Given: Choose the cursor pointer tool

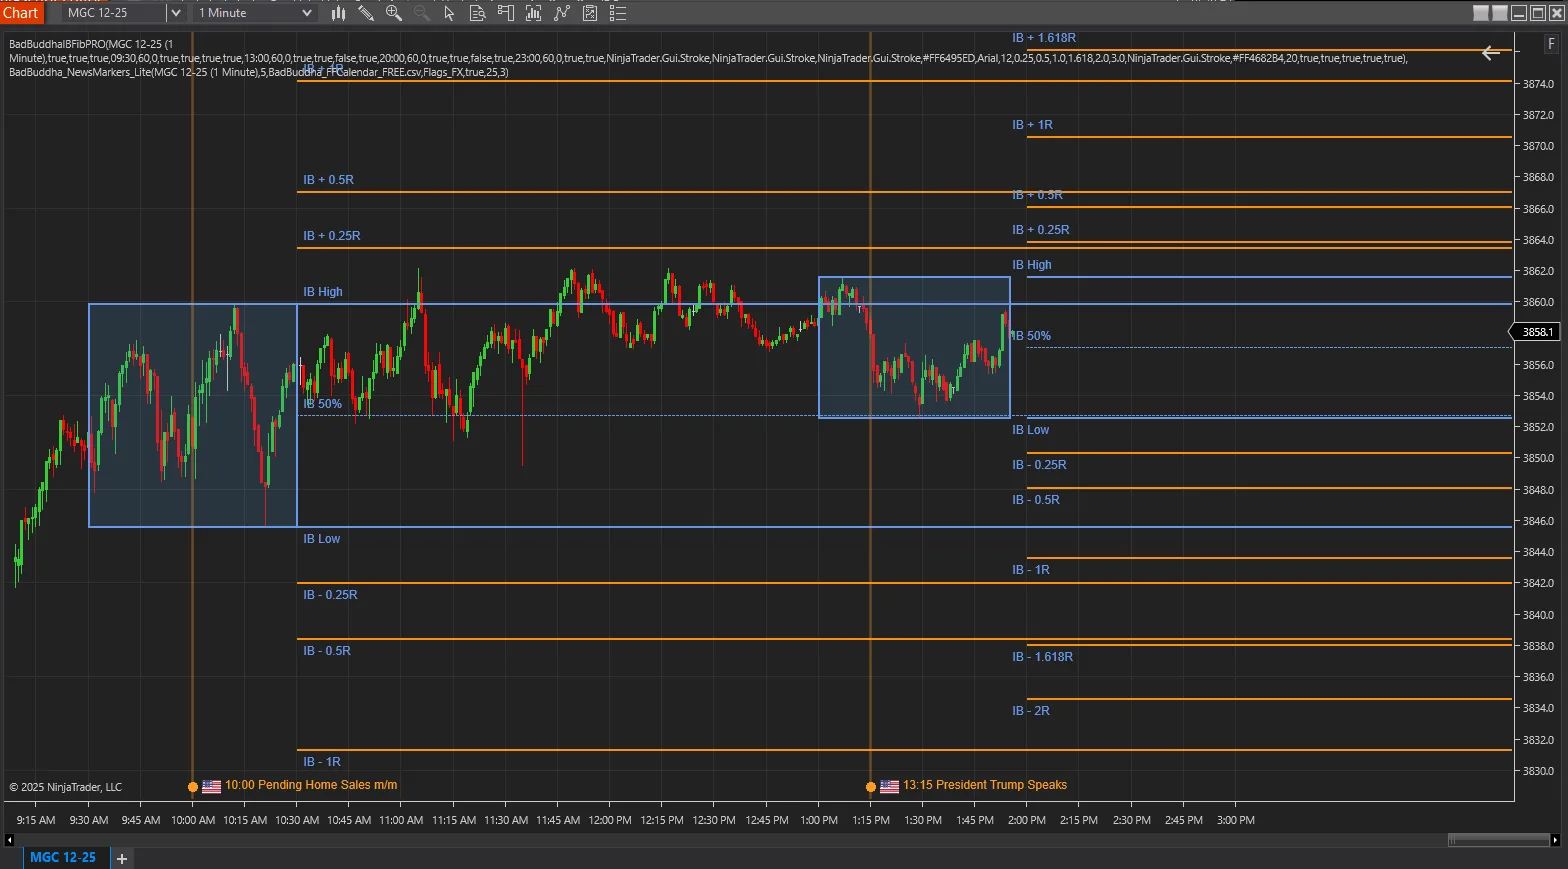Looking at the screenshot, I should (x=450, y=13).
